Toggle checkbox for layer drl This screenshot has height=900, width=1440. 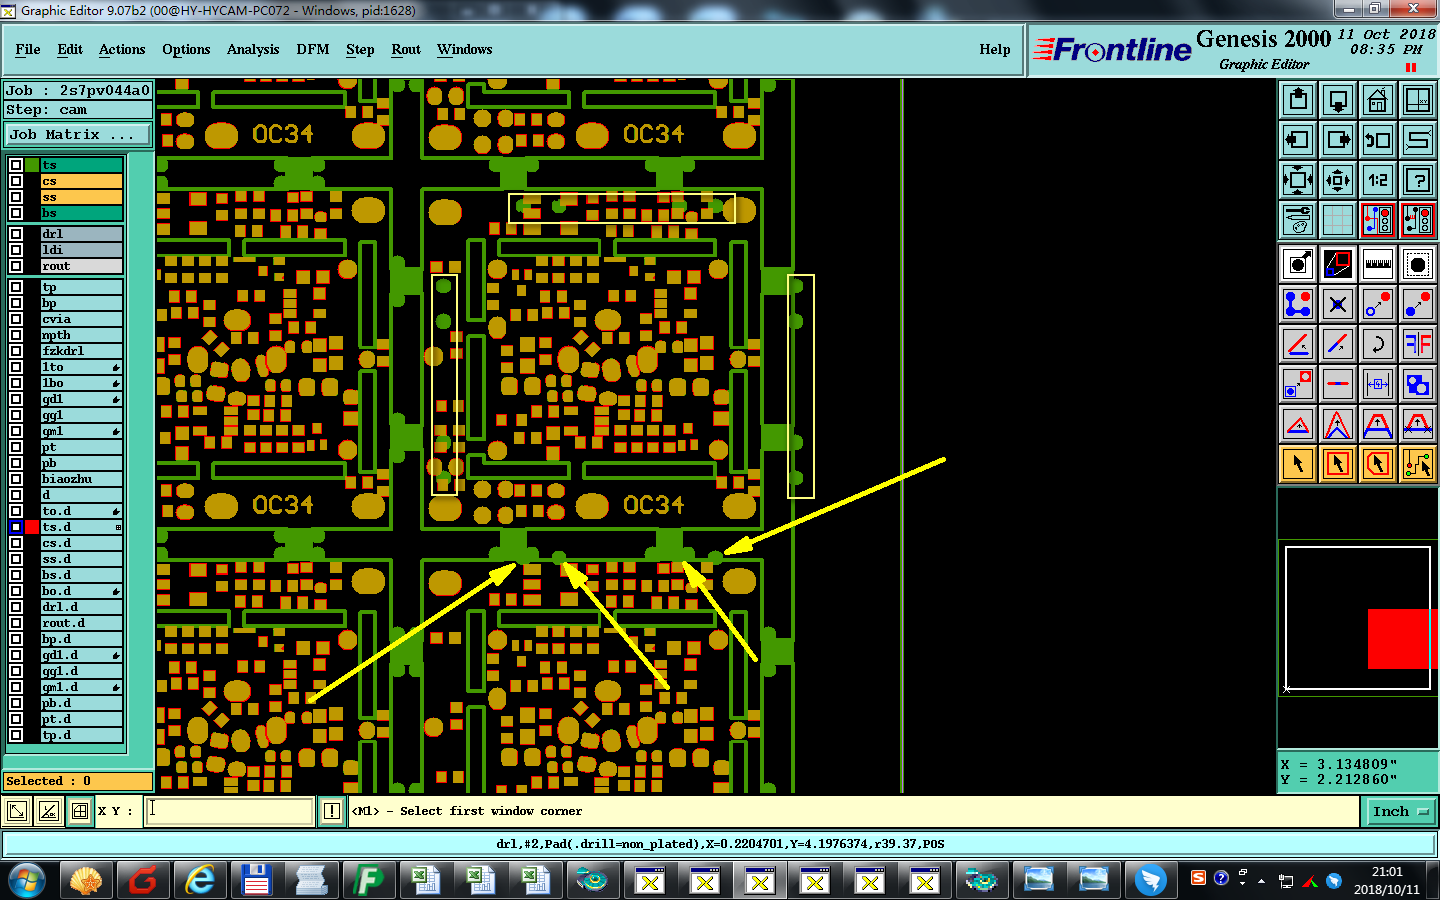16,234
